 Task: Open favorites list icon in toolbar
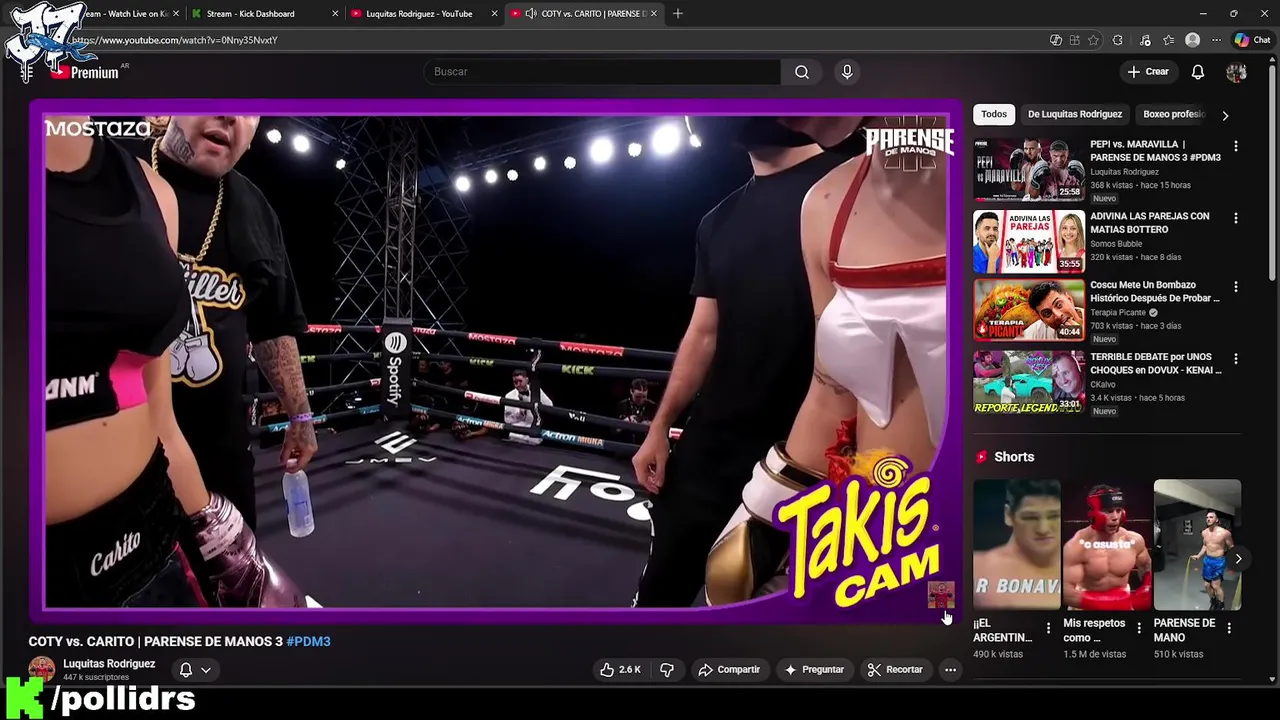pos(1168,40)
